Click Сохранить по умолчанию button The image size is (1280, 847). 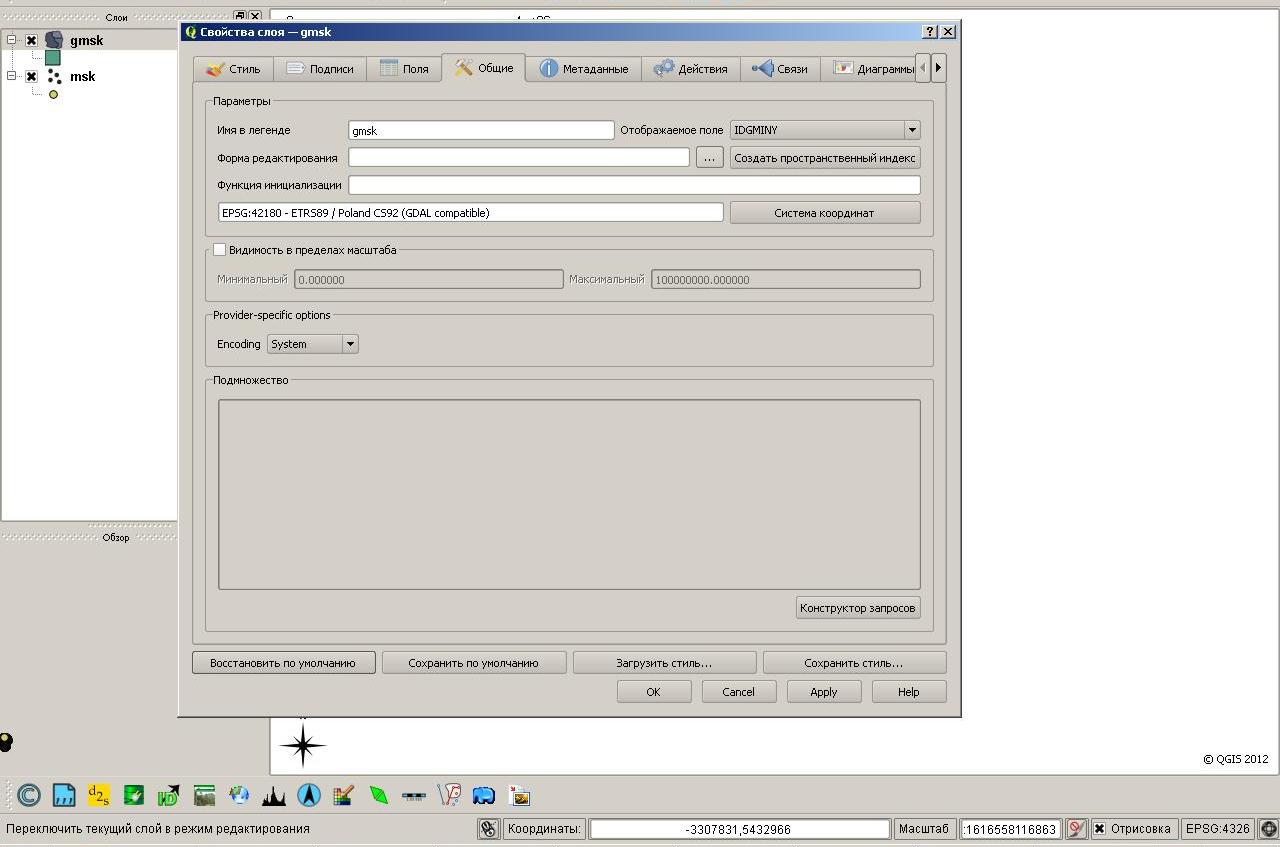[474, 663]
